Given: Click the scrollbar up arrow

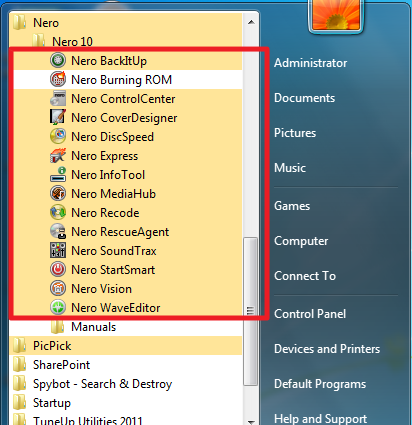Looking at the screenshot, I should (x=251, y=22).
